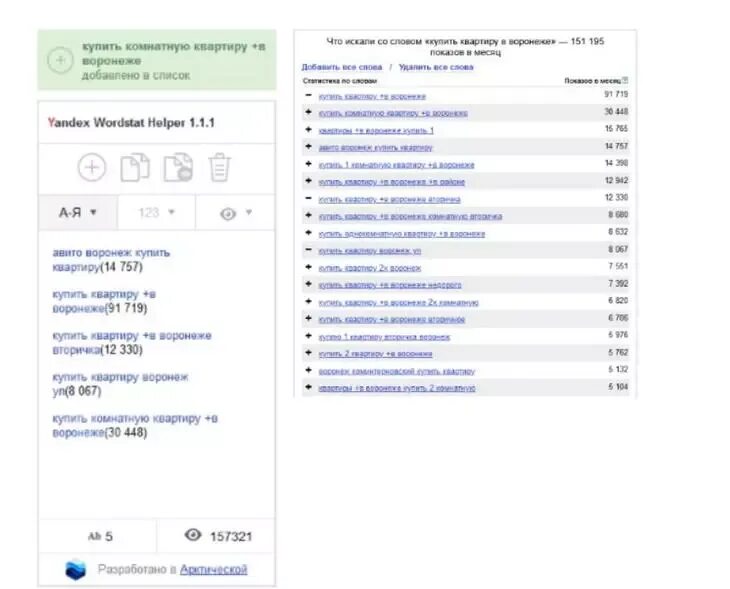Open link 'квартиры +в воронеже купить 1'
Screen dimensions: 730x589
(376, 130)
